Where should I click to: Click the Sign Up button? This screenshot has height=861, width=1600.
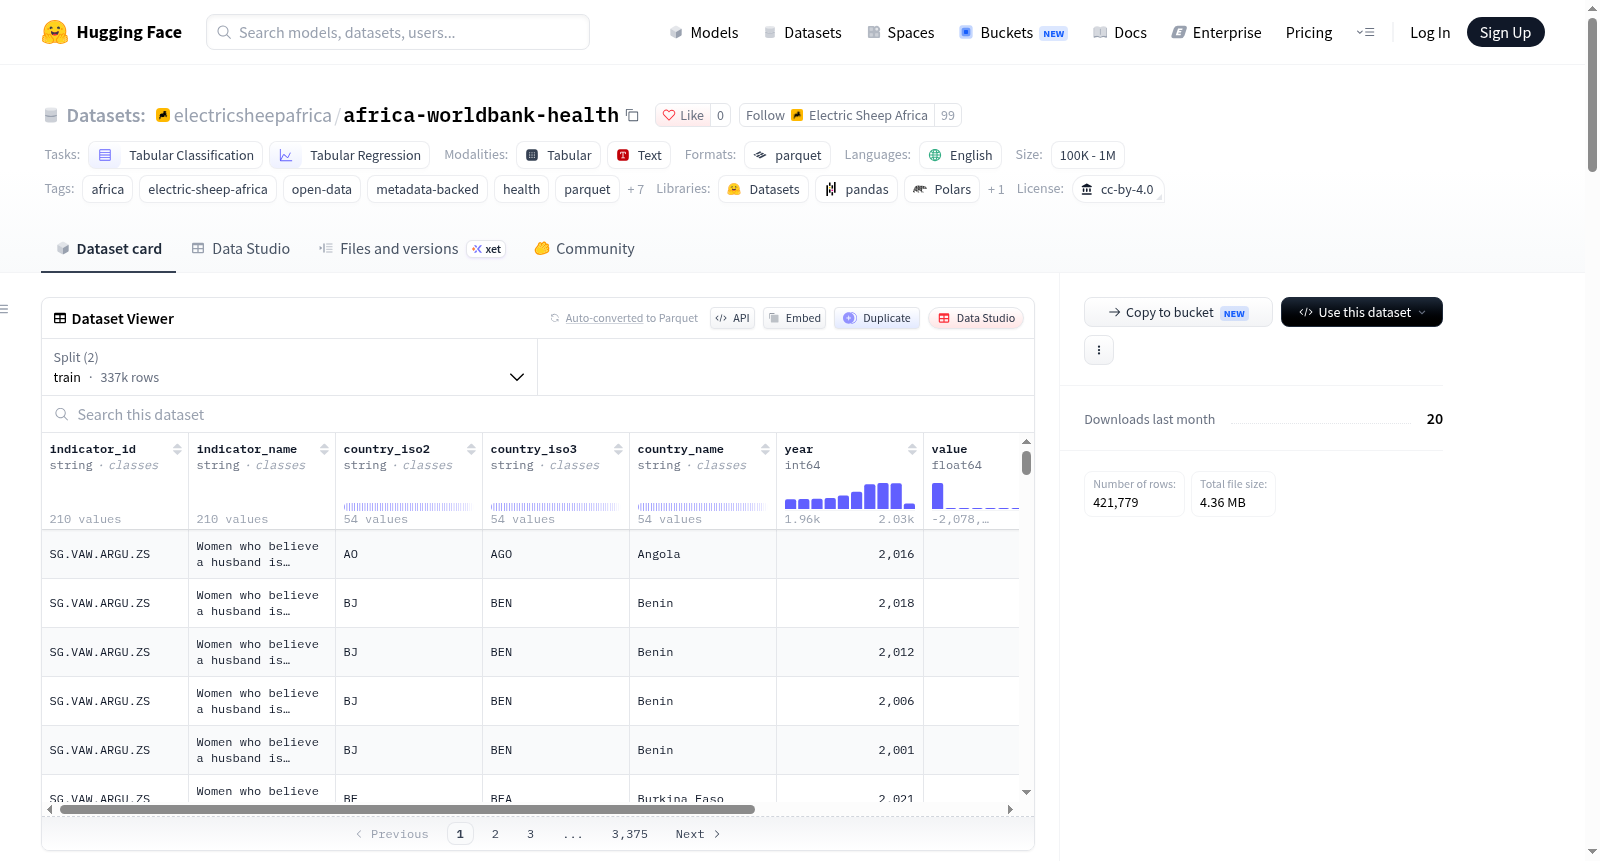tap(1505, 32)
